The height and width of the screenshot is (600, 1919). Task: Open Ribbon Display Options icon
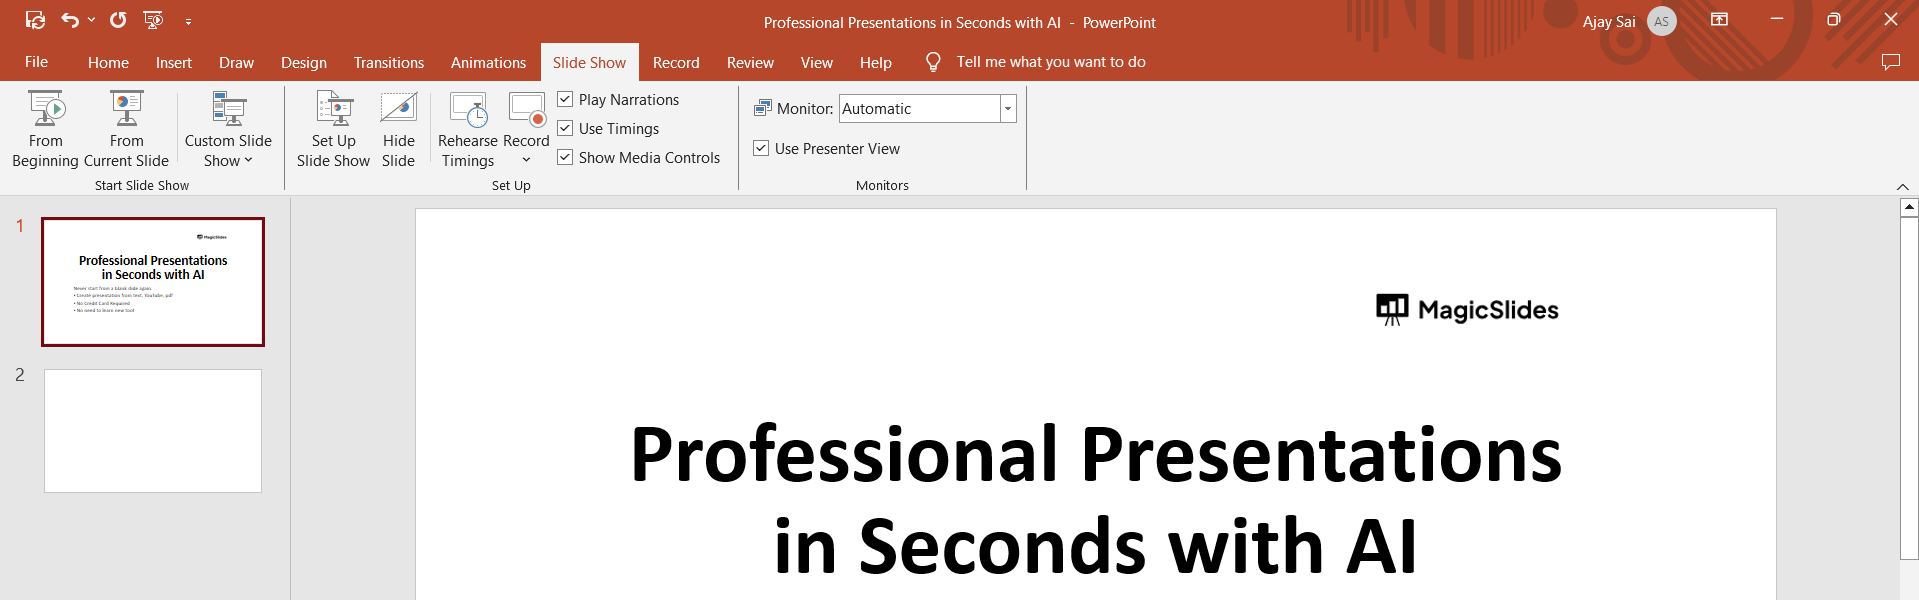point(1720,20)
